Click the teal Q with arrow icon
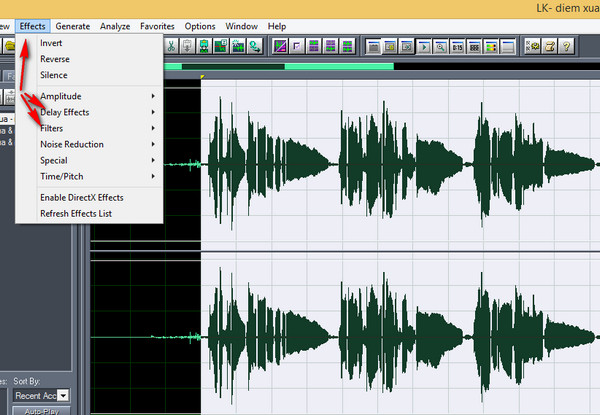The image size is (600, 415). tap(254, 46)
